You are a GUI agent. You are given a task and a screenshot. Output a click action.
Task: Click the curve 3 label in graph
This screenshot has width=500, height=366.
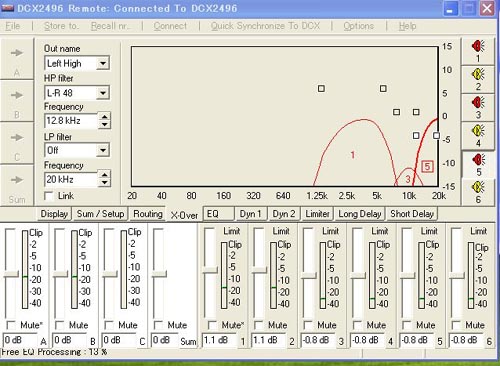[x=408, y=179]
